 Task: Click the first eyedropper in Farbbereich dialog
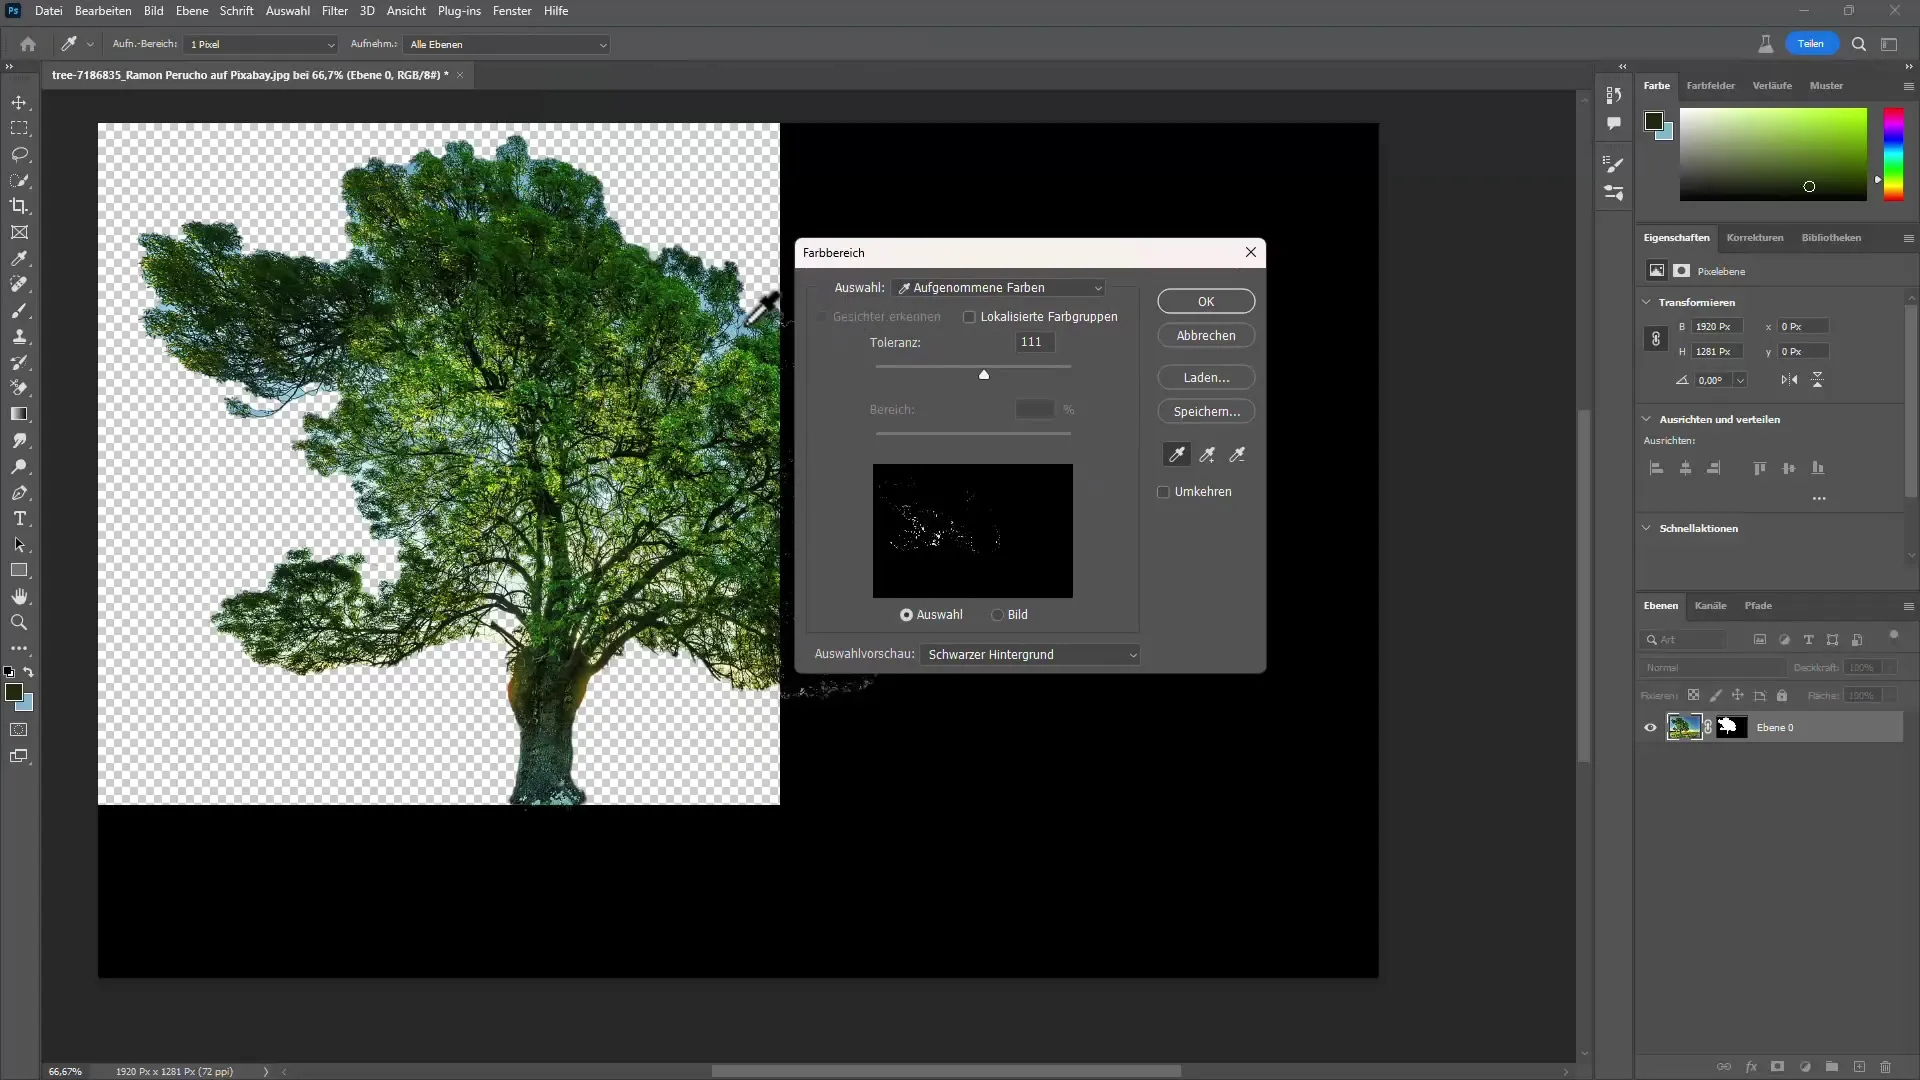(1177, 455)
